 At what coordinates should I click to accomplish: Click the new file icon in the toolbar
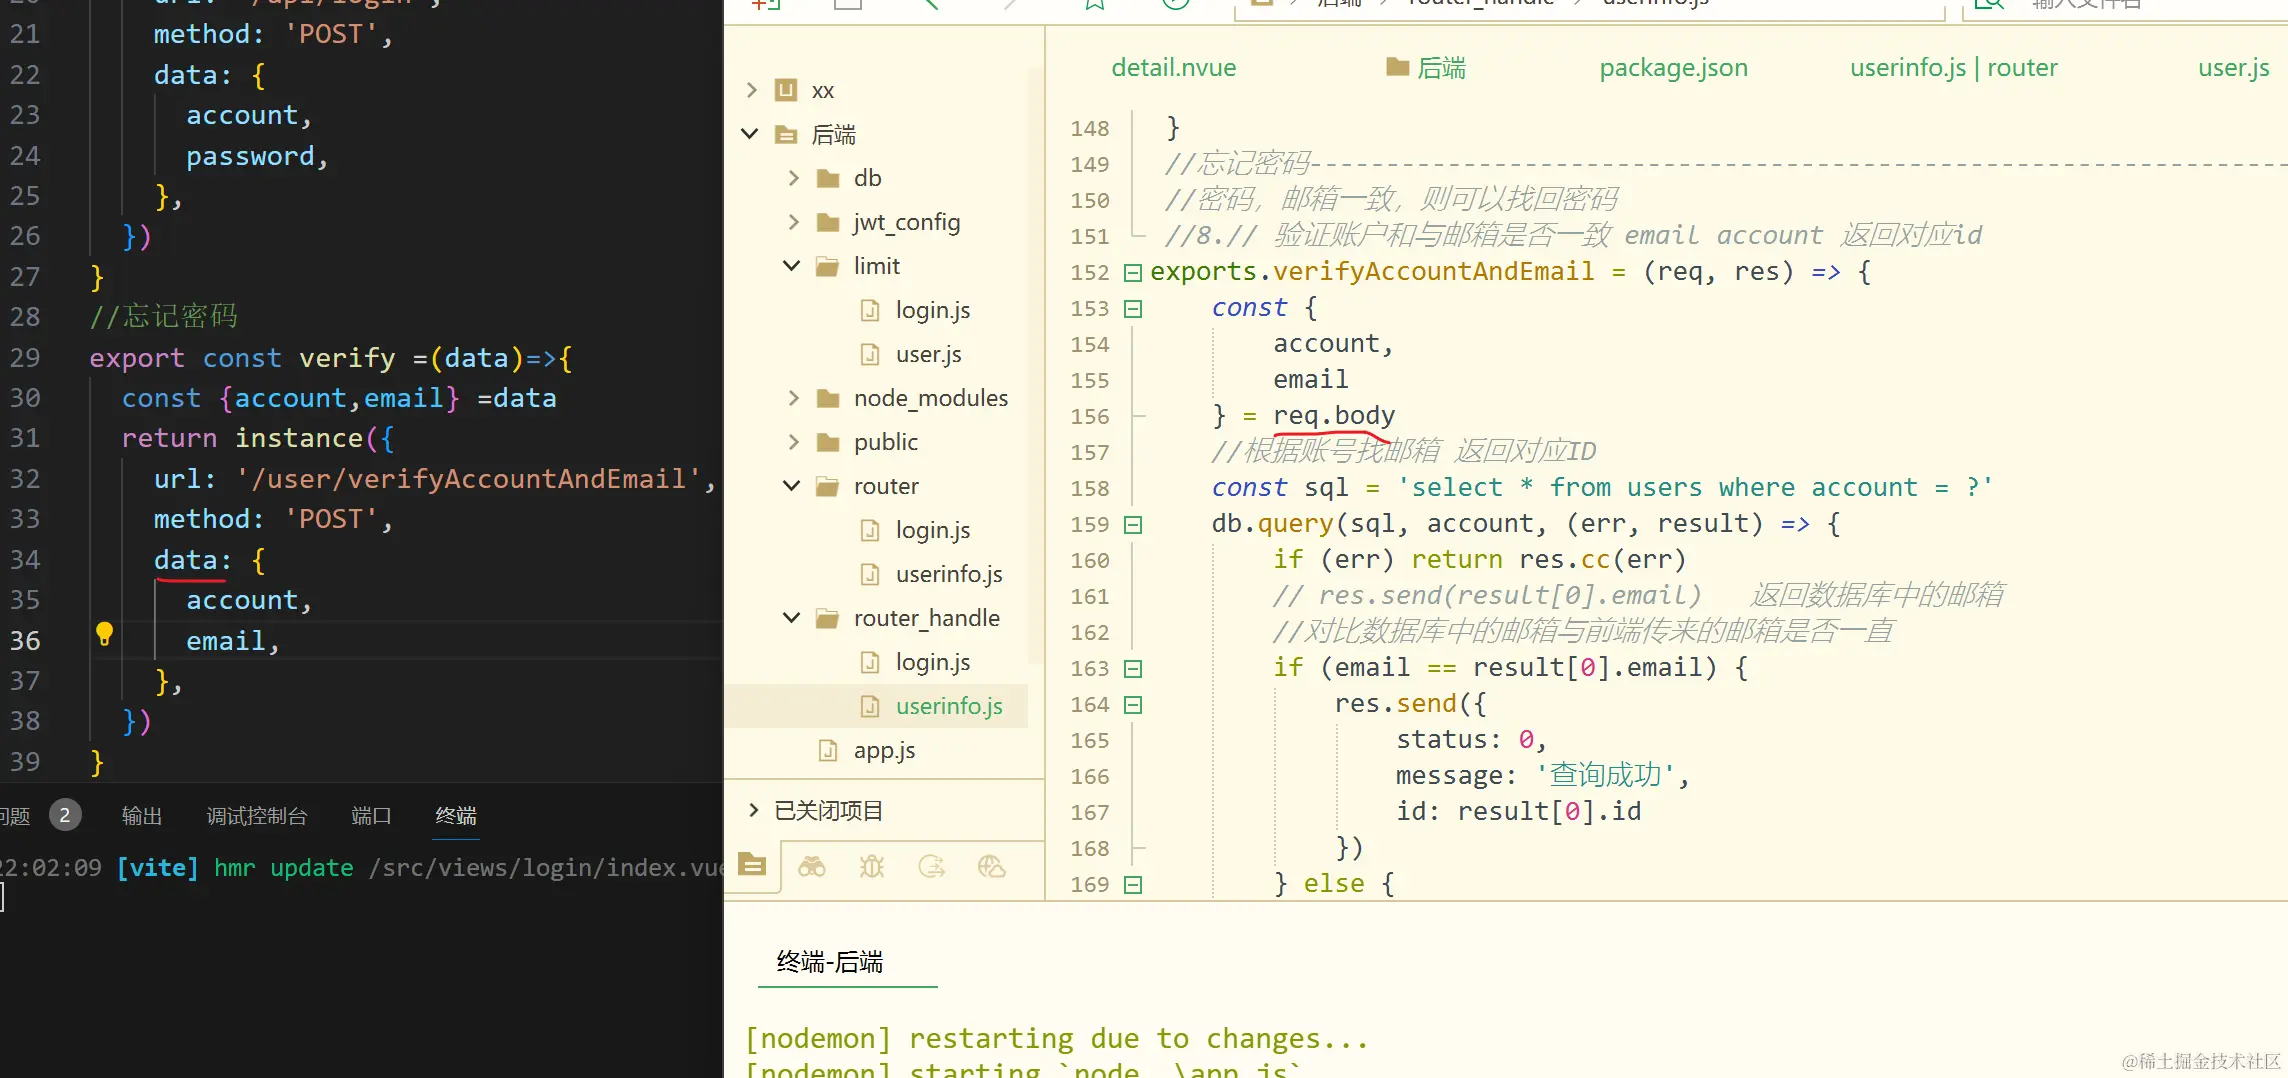[765, 5]
